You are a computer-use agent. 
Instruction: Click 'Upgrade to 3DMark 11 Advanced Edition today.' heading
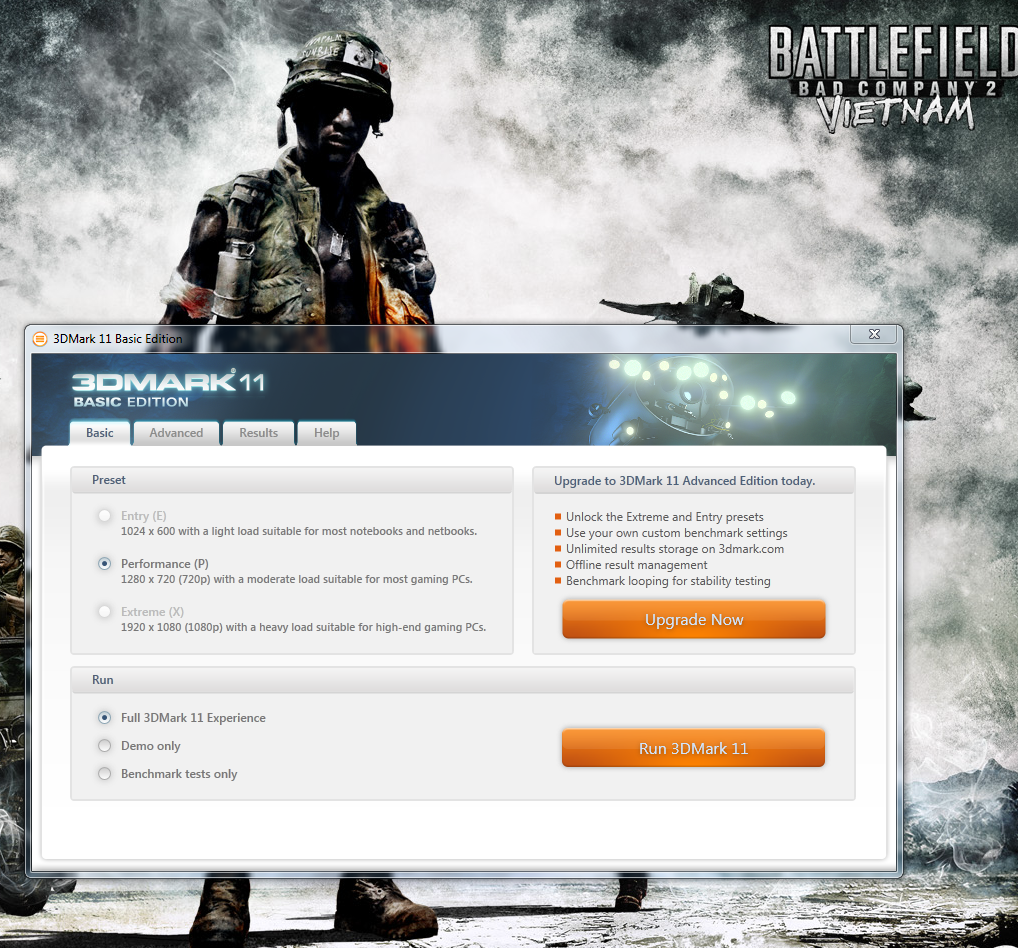pos(684,481)
